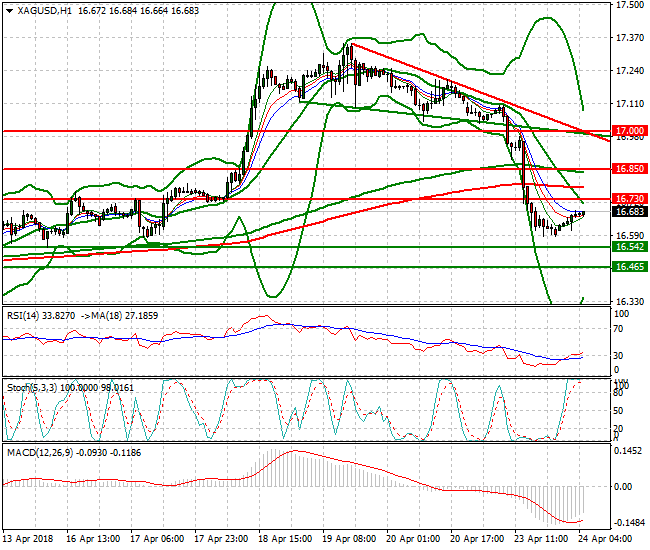Click the 16 Apr 13:00 time label
The height and width of the screenshot is (550, 650).
tap(93, 539)
